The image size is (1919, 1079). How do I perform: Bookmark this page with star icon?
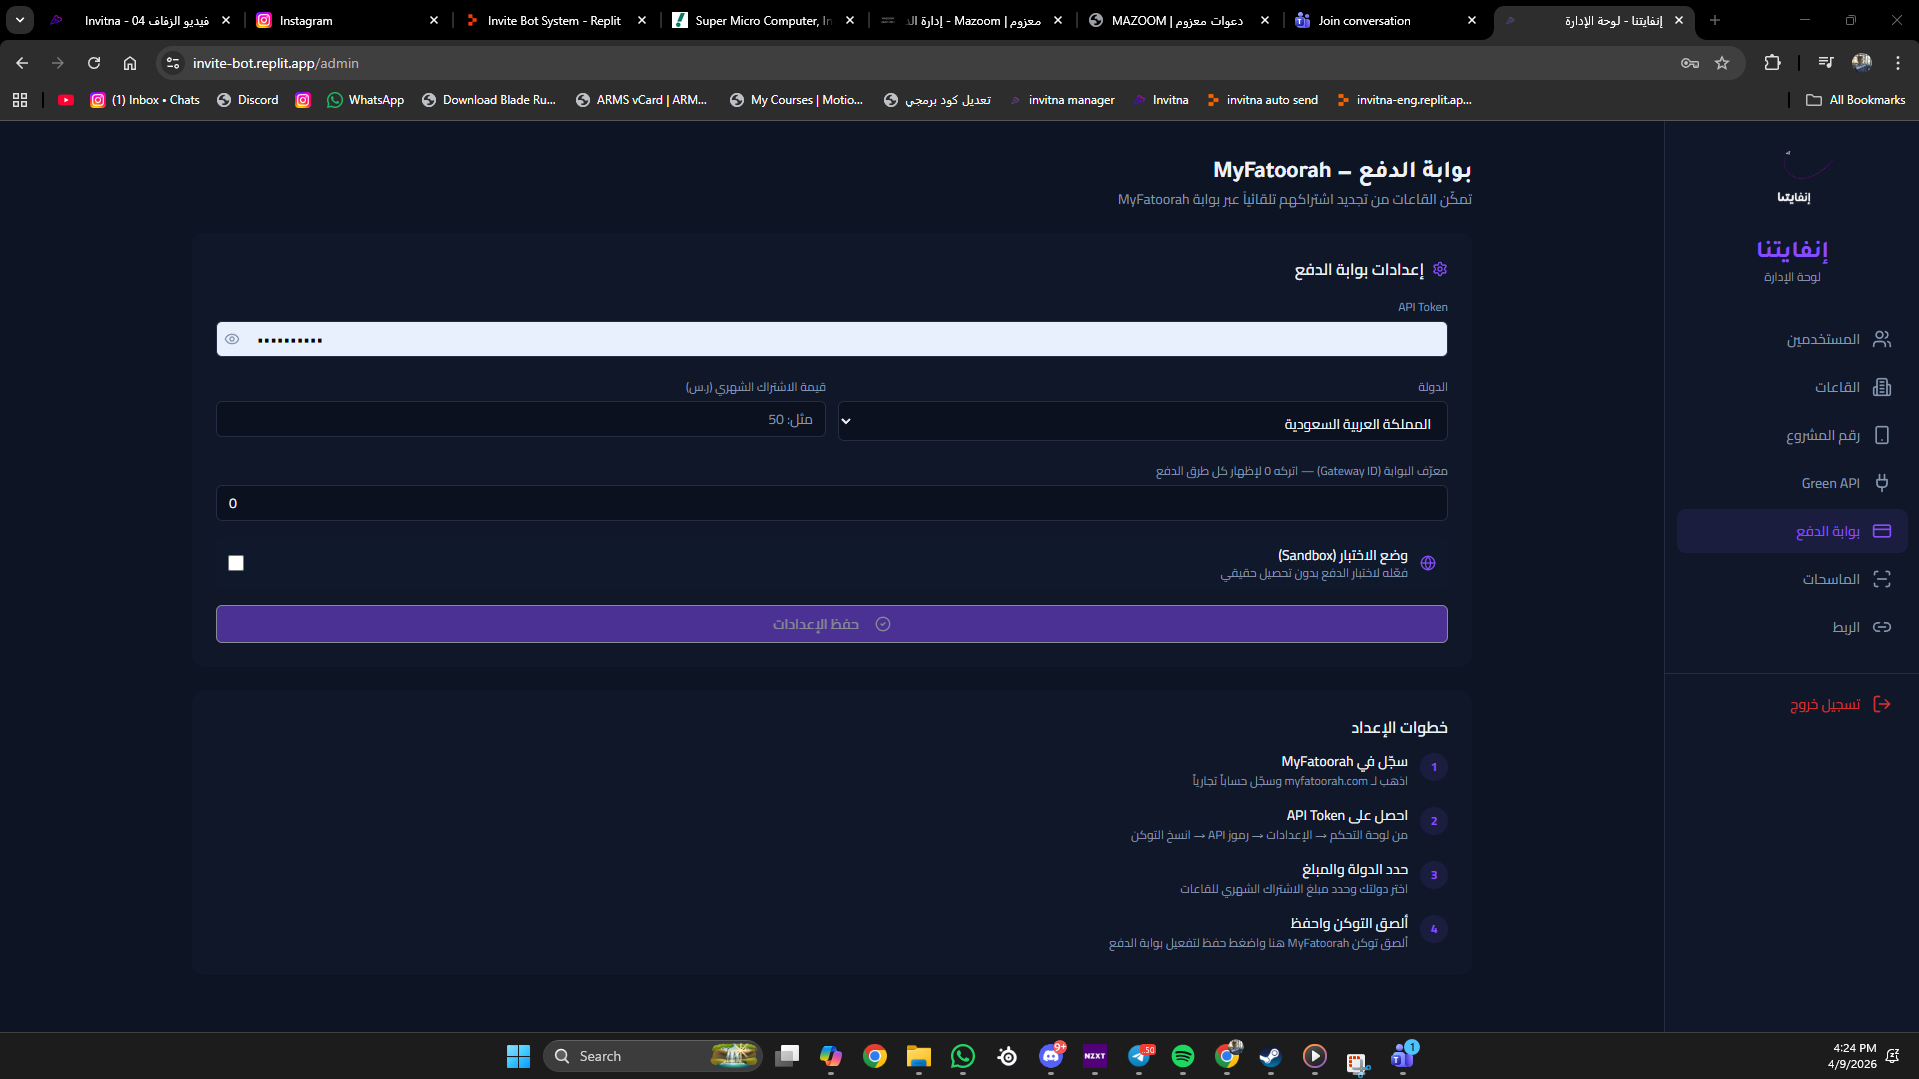pyautogui.click(x=1722, y=63)
